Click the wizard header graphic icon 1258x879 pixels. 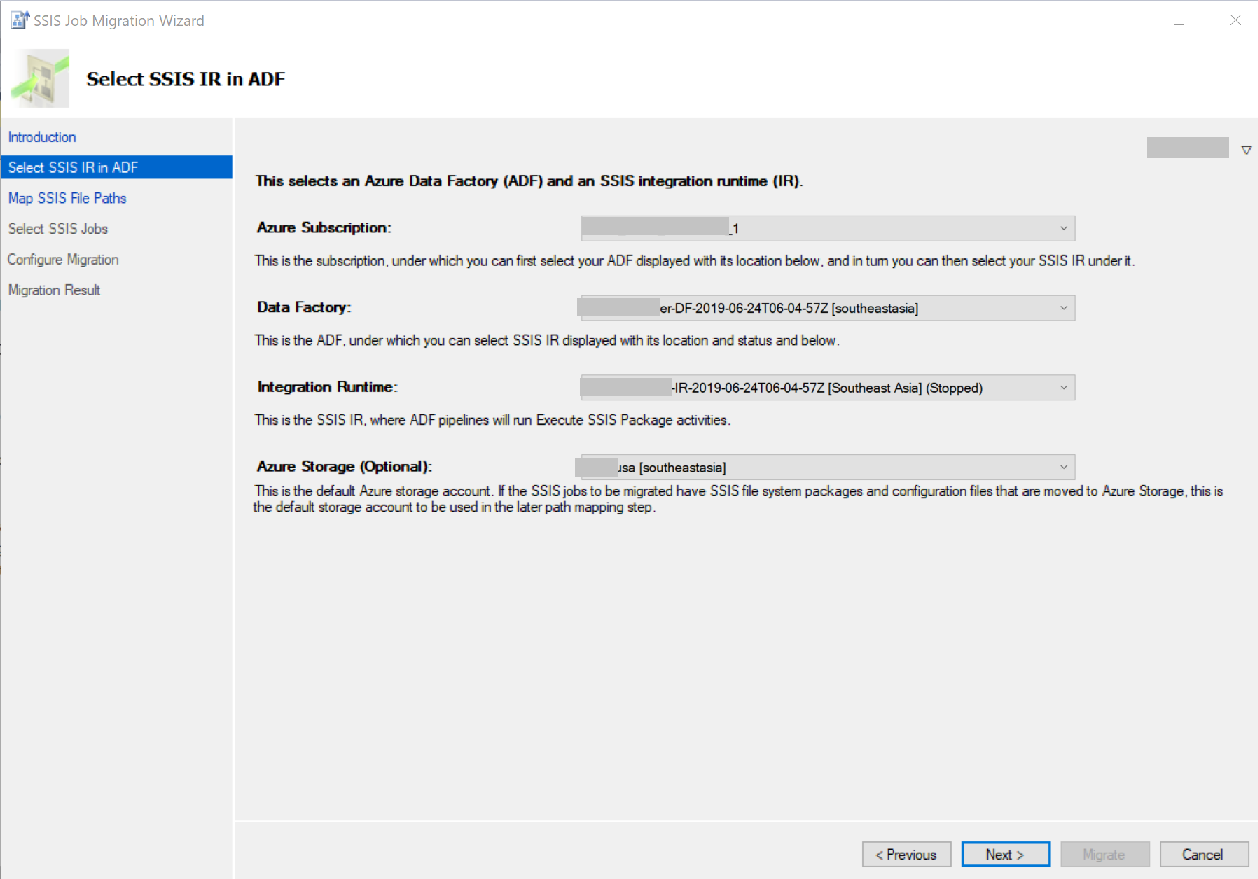tap(40, 78)
